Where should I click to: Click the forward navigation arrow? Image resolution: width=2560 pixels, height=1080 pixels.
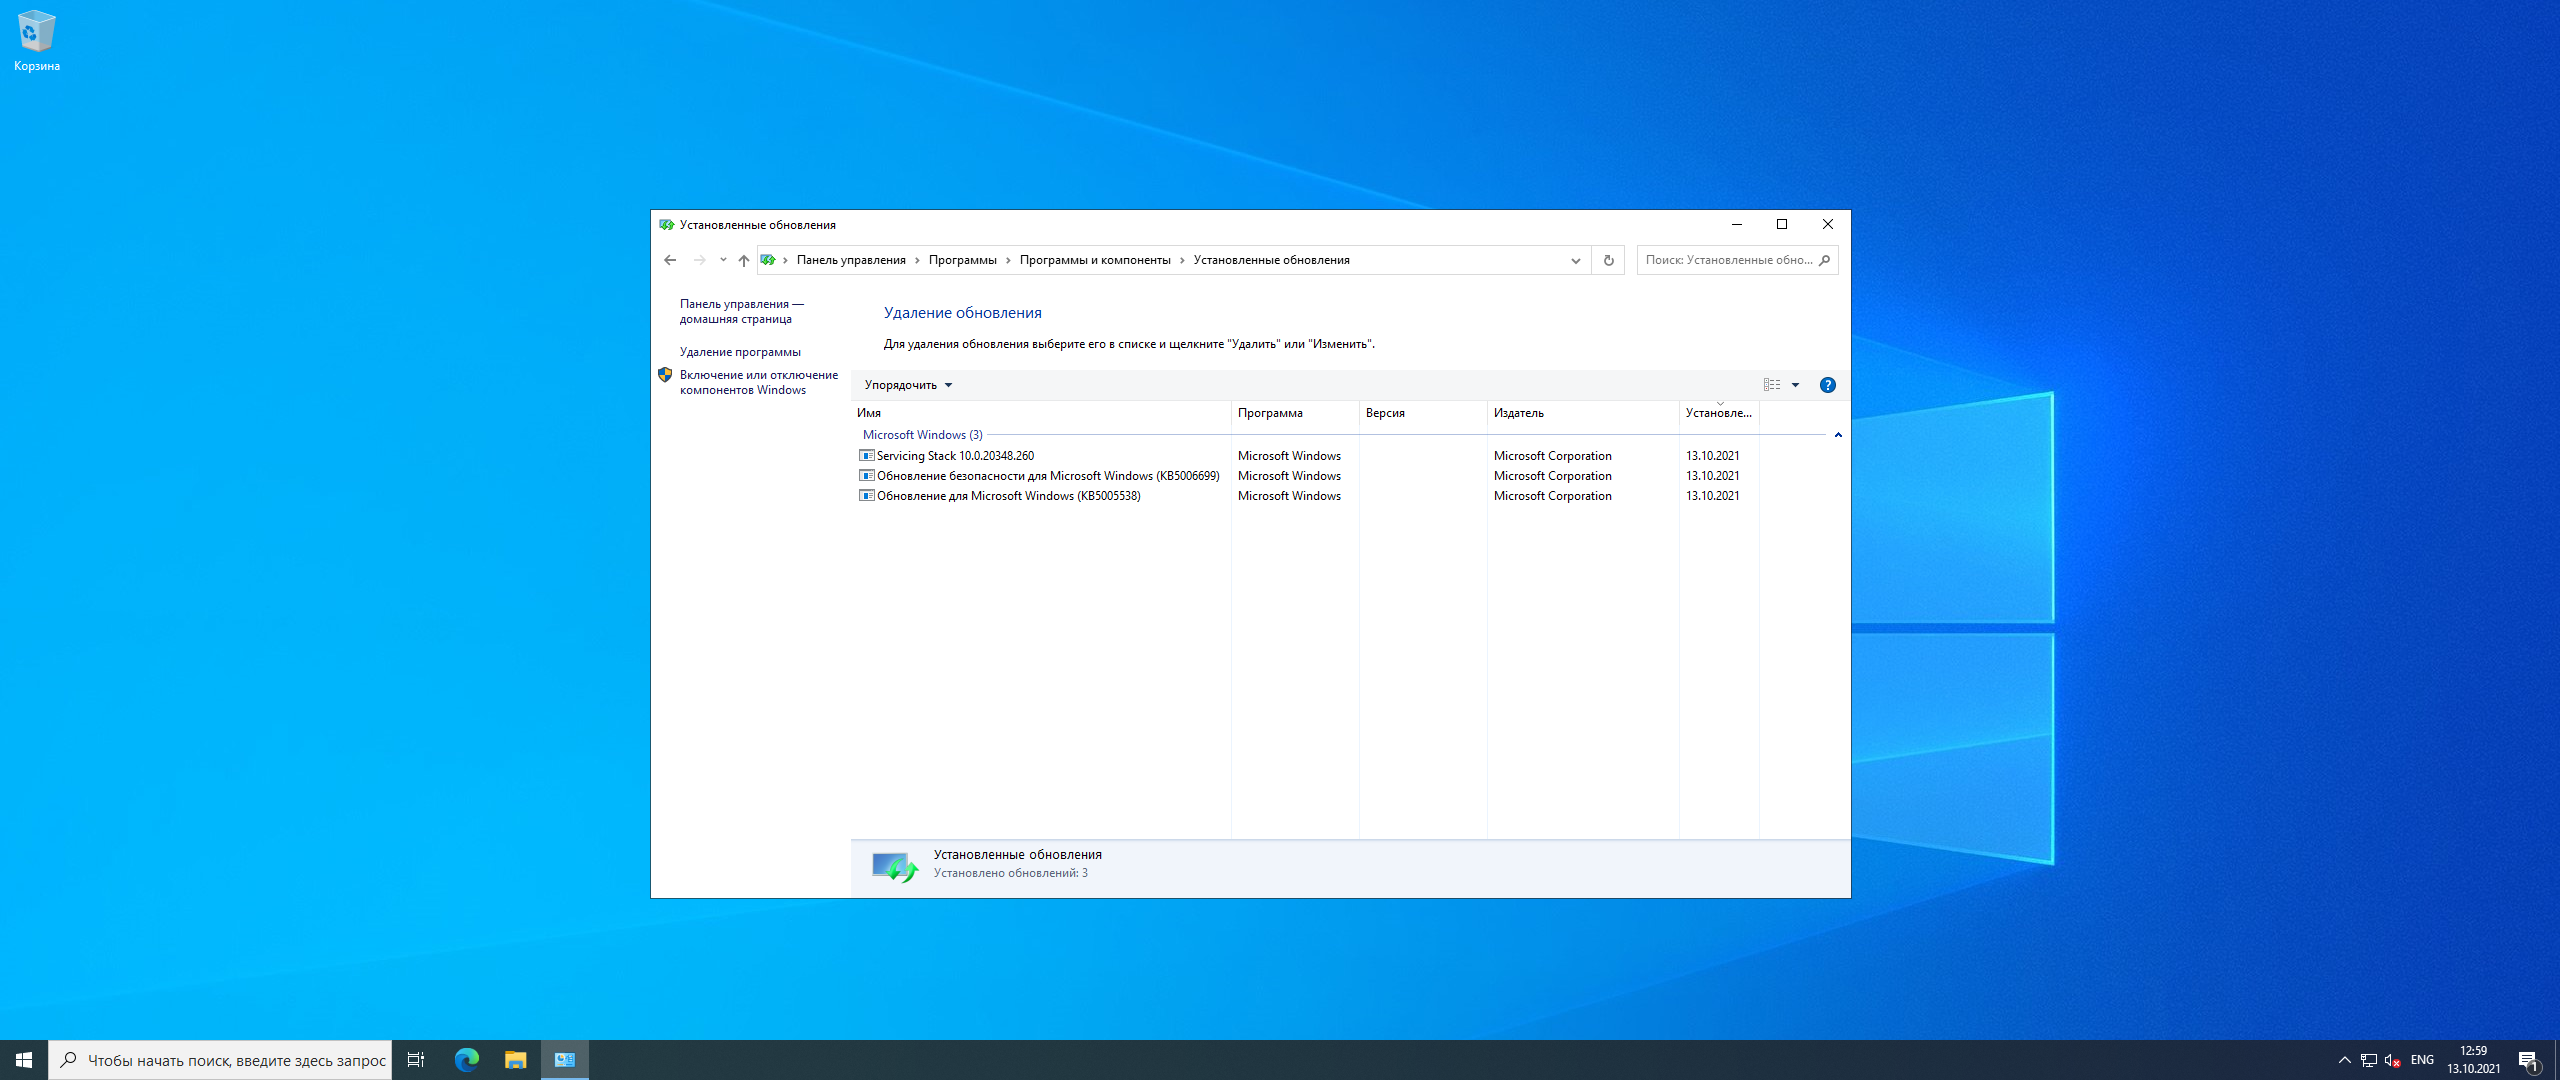(699, 260)
